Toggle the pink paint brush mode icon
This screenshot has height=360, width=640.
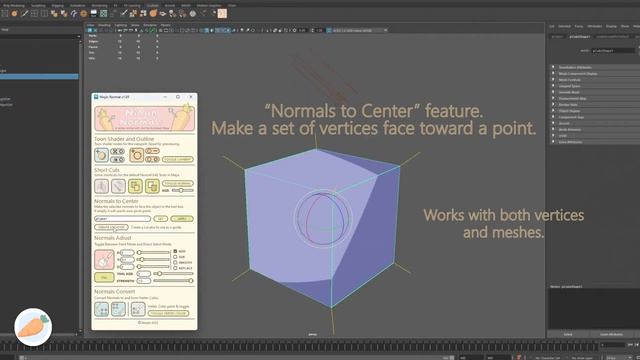(x=104, y=260)
